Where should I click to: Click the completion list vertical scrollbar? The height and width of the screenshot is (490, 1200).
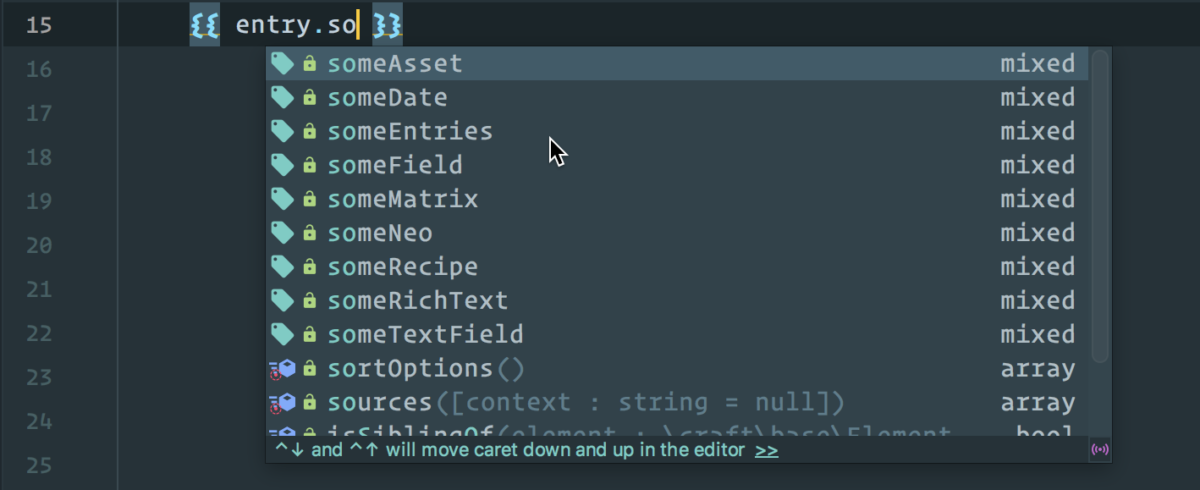pos(1100,207)
